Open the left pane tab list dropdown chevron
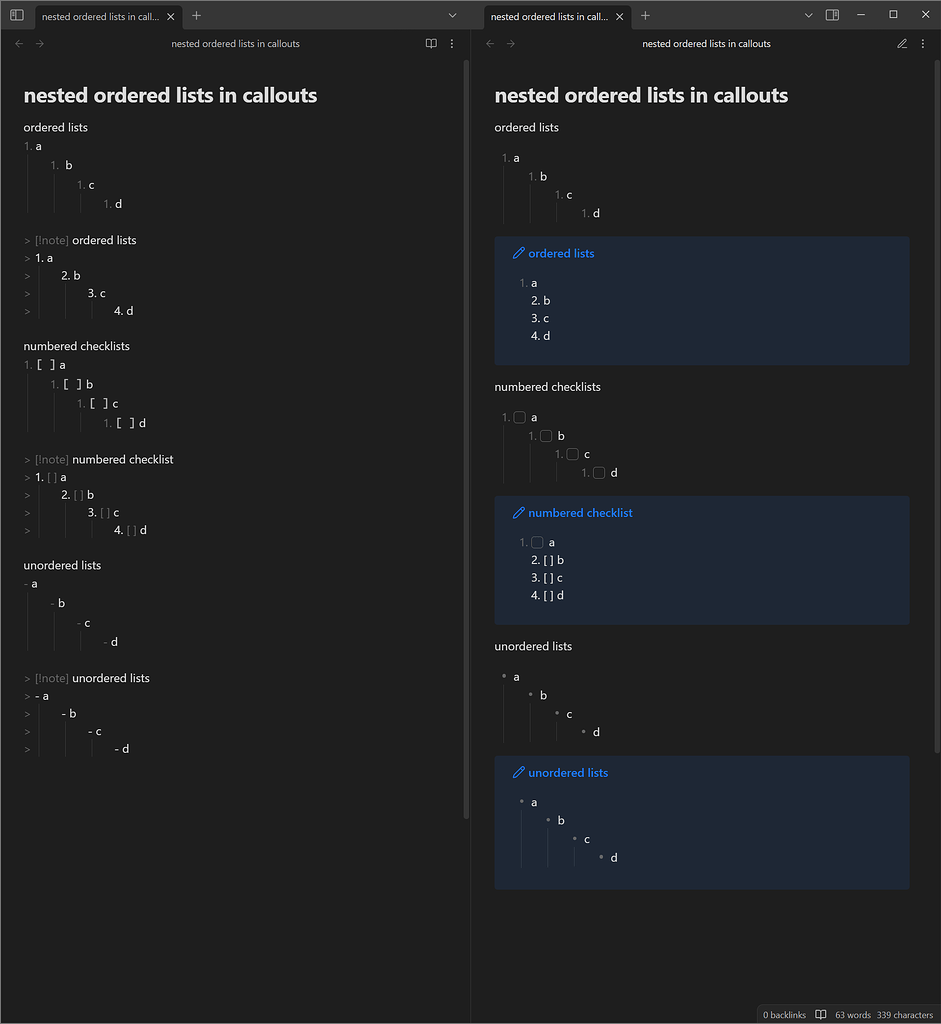This screenshot has width=941, height=1024. [452, 14]
